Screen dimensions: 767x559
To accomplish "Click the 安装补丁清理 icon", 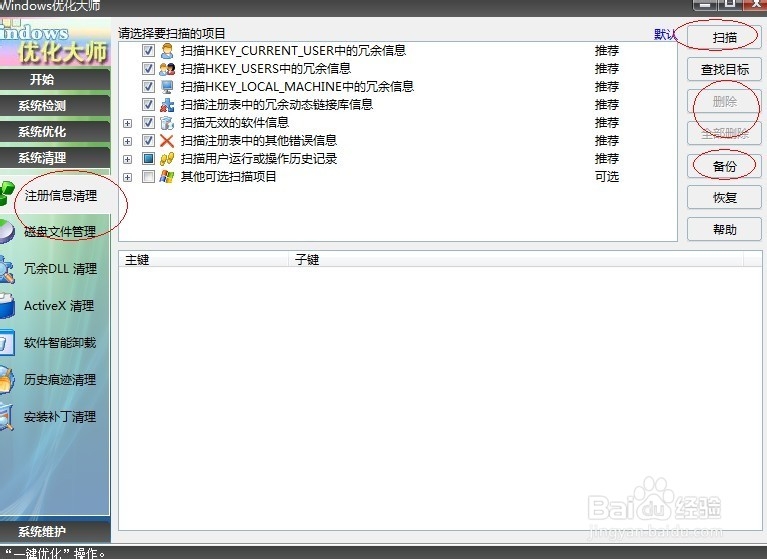I will click(7, 417).
